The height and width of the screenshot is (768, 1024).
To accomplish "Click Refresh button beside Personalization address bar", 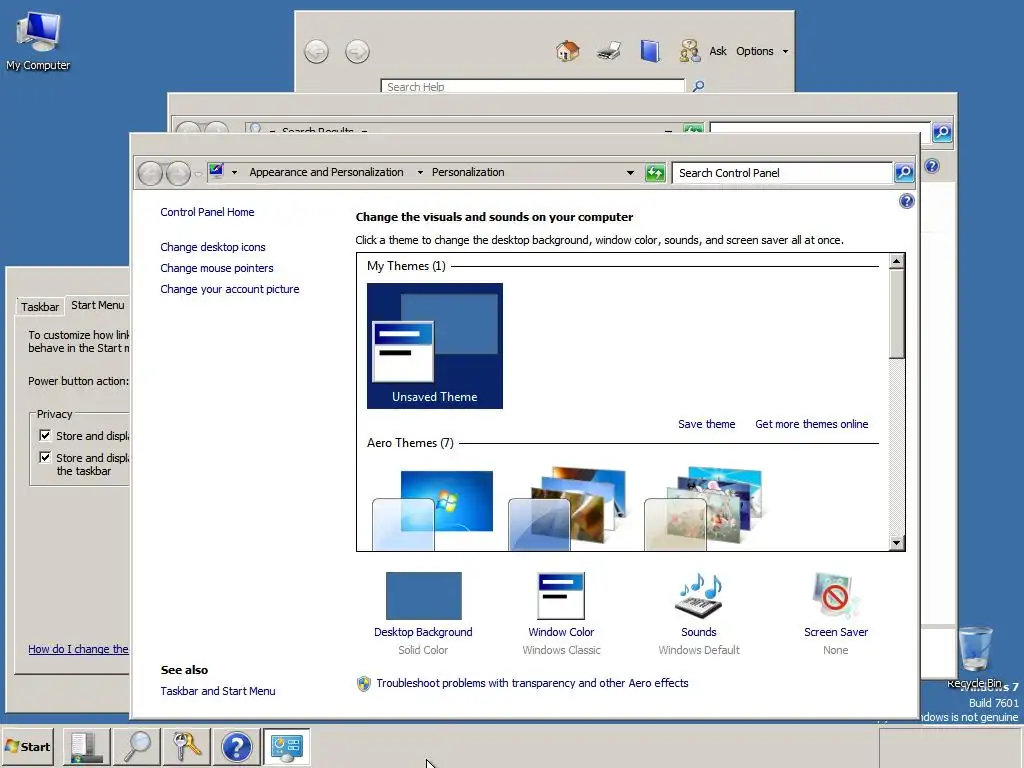I will click(655, 173).
